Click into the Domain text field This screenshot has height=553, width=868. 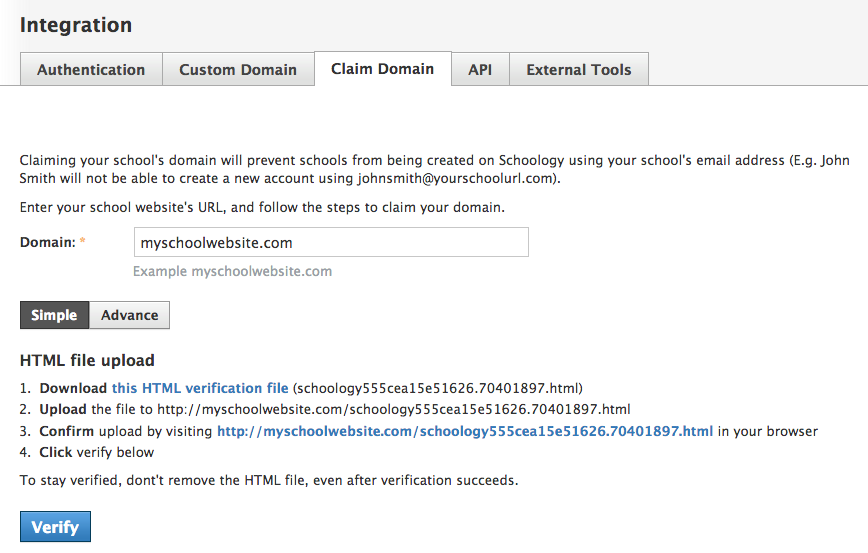[331, 242]
